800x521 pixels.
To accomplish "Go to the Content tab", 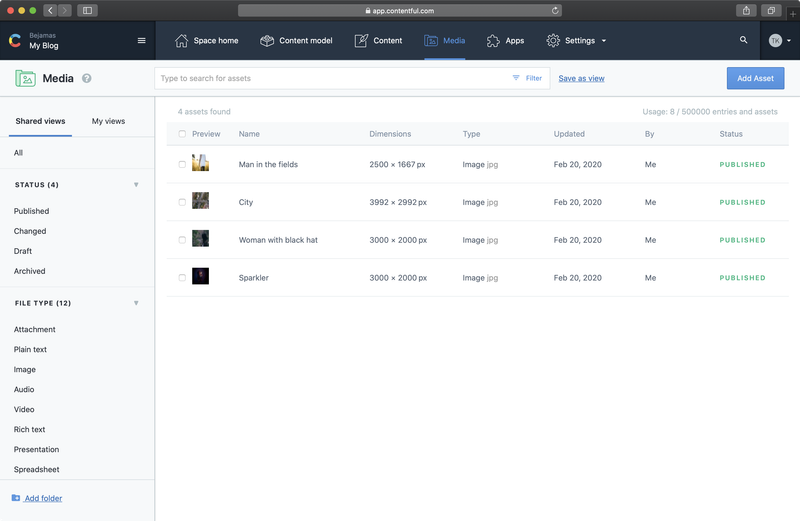I will tap(378, 40).
